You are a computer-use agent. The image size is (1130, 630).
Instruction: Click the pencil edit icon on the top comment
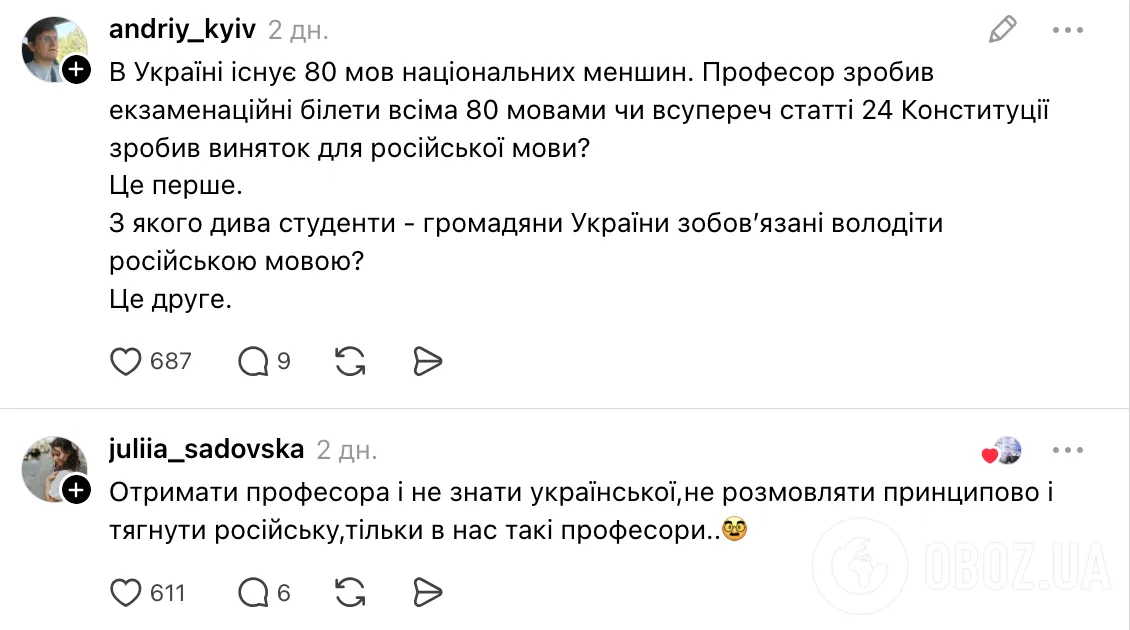pos(1004,31)
